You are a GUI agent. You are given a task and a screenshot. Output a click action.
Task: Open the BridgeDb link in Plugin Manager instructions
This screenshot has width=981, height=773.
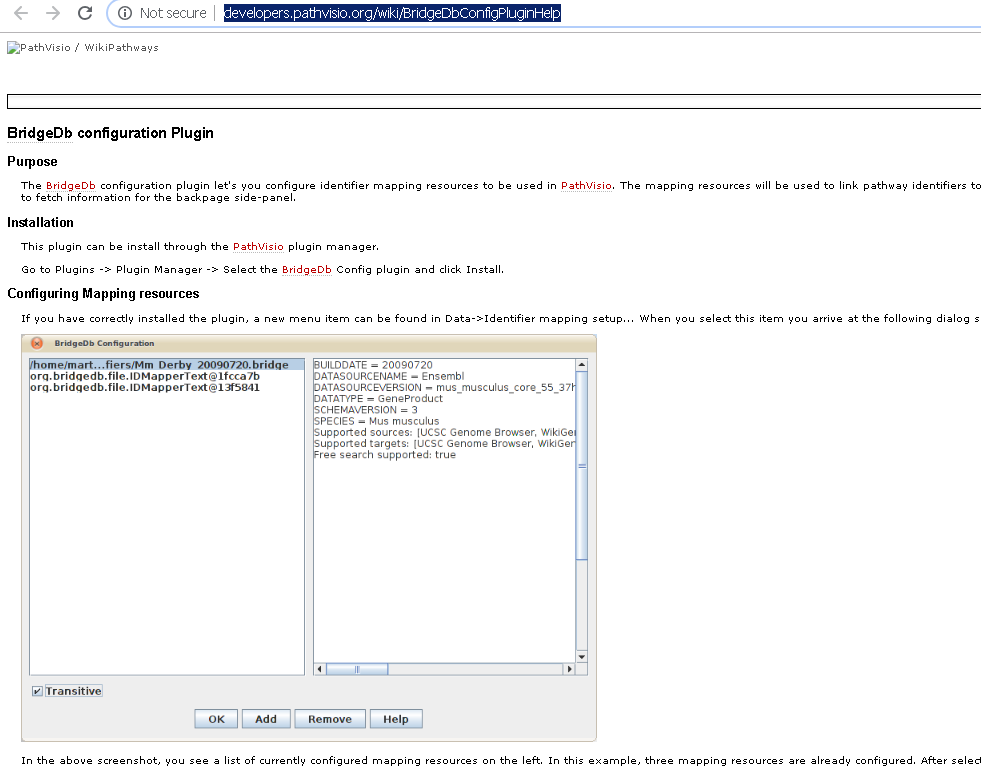coord(307,270)
